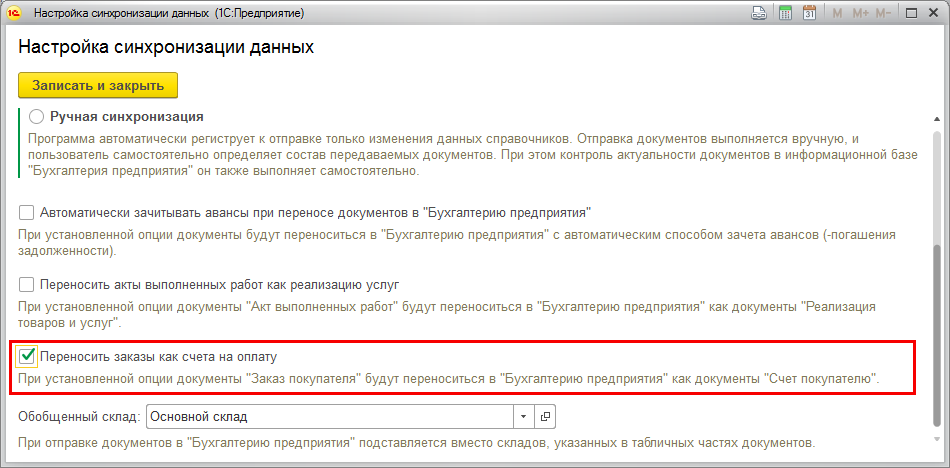Close the sync settings window

click(x=933, y=13)
